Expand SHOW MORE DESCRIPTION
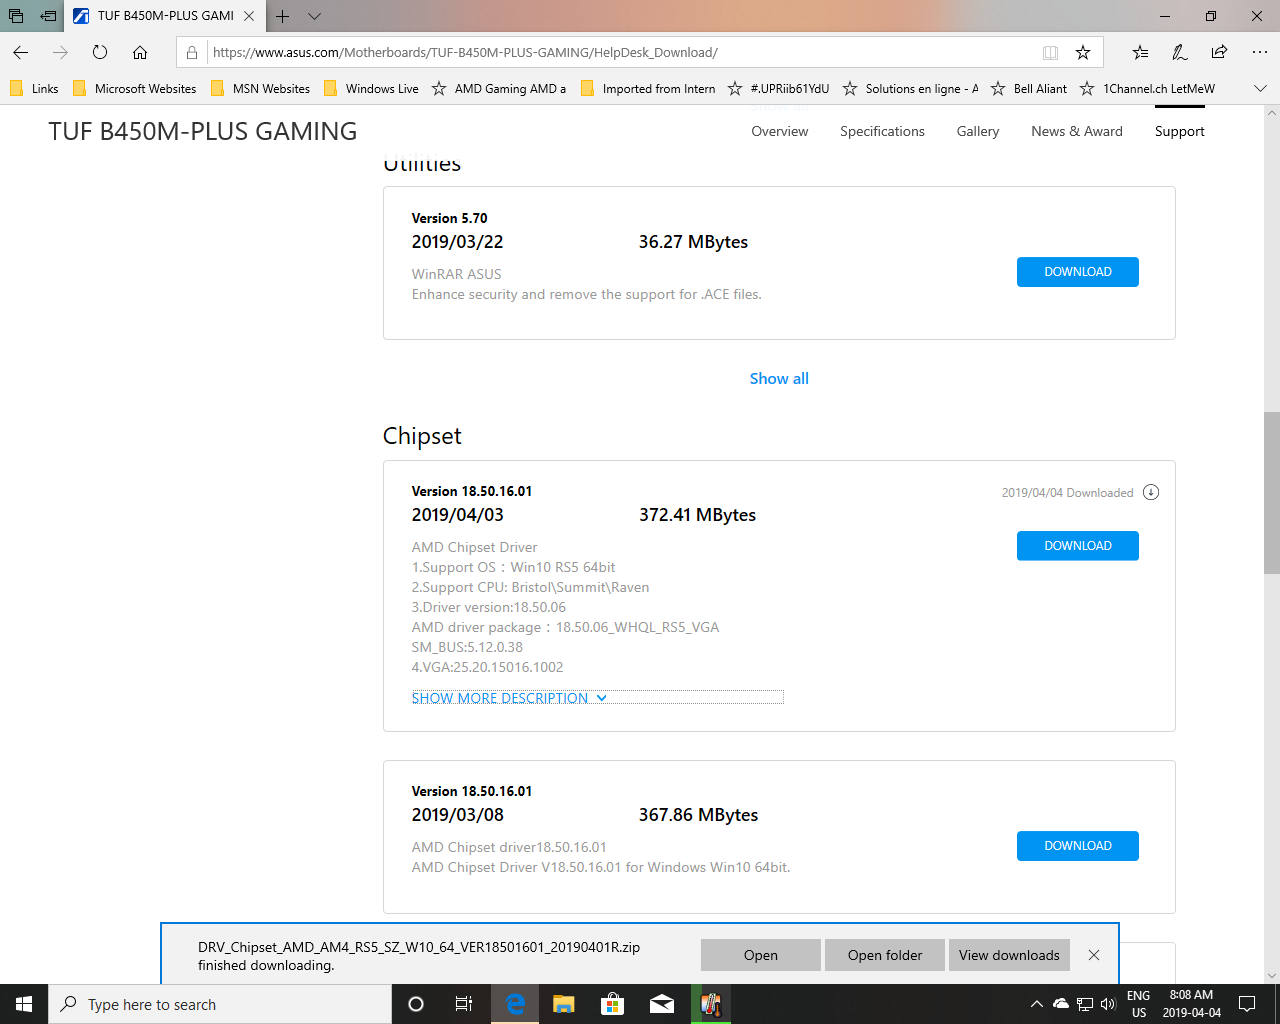The width and height of the screenshot is (1280, 1024). point(509,698)
